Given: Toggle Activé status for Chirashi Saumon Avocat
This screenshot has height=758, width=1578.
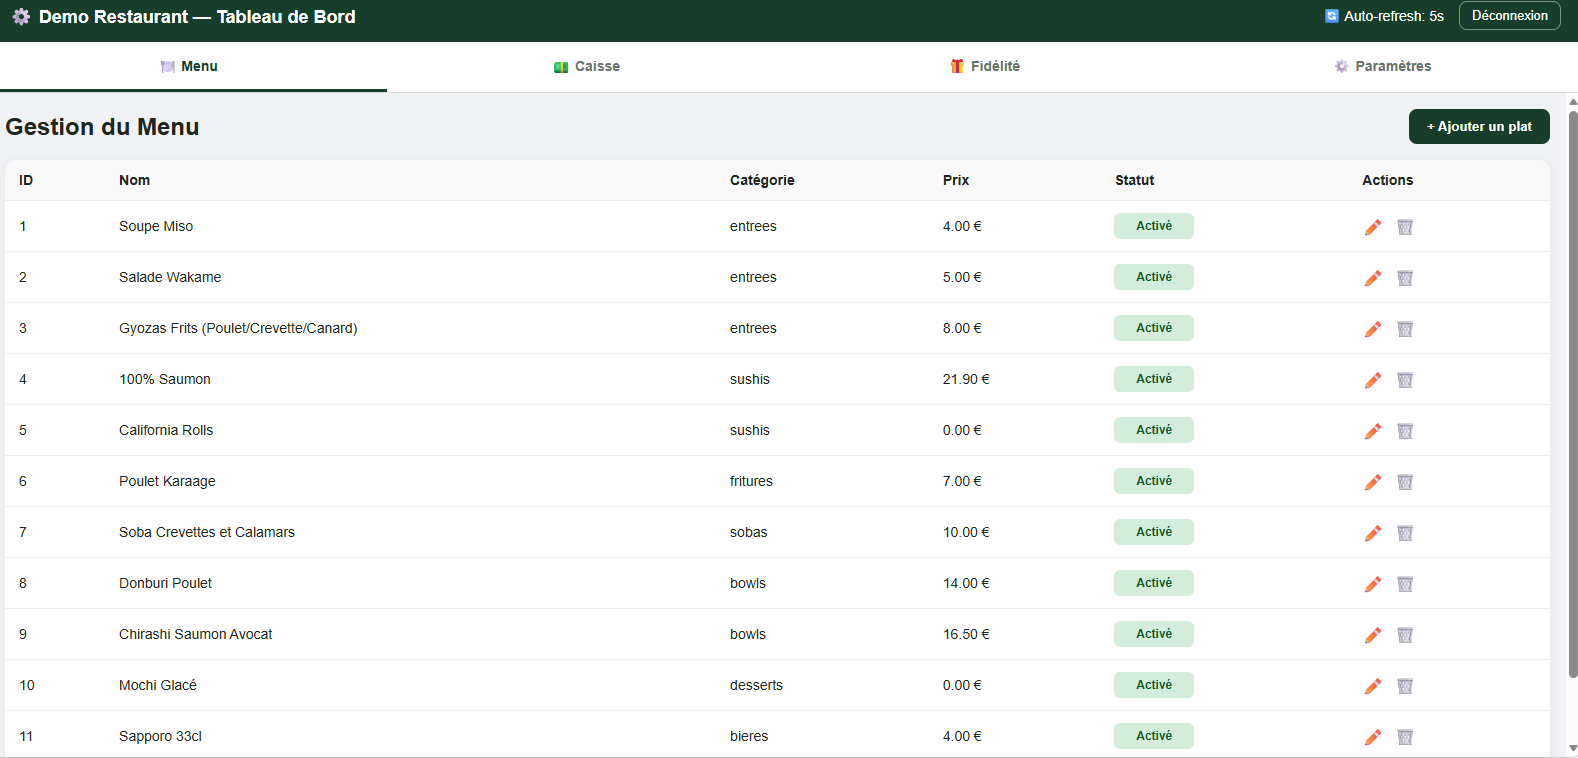Looking at the screenshot, I should (x=1154, y=634).
